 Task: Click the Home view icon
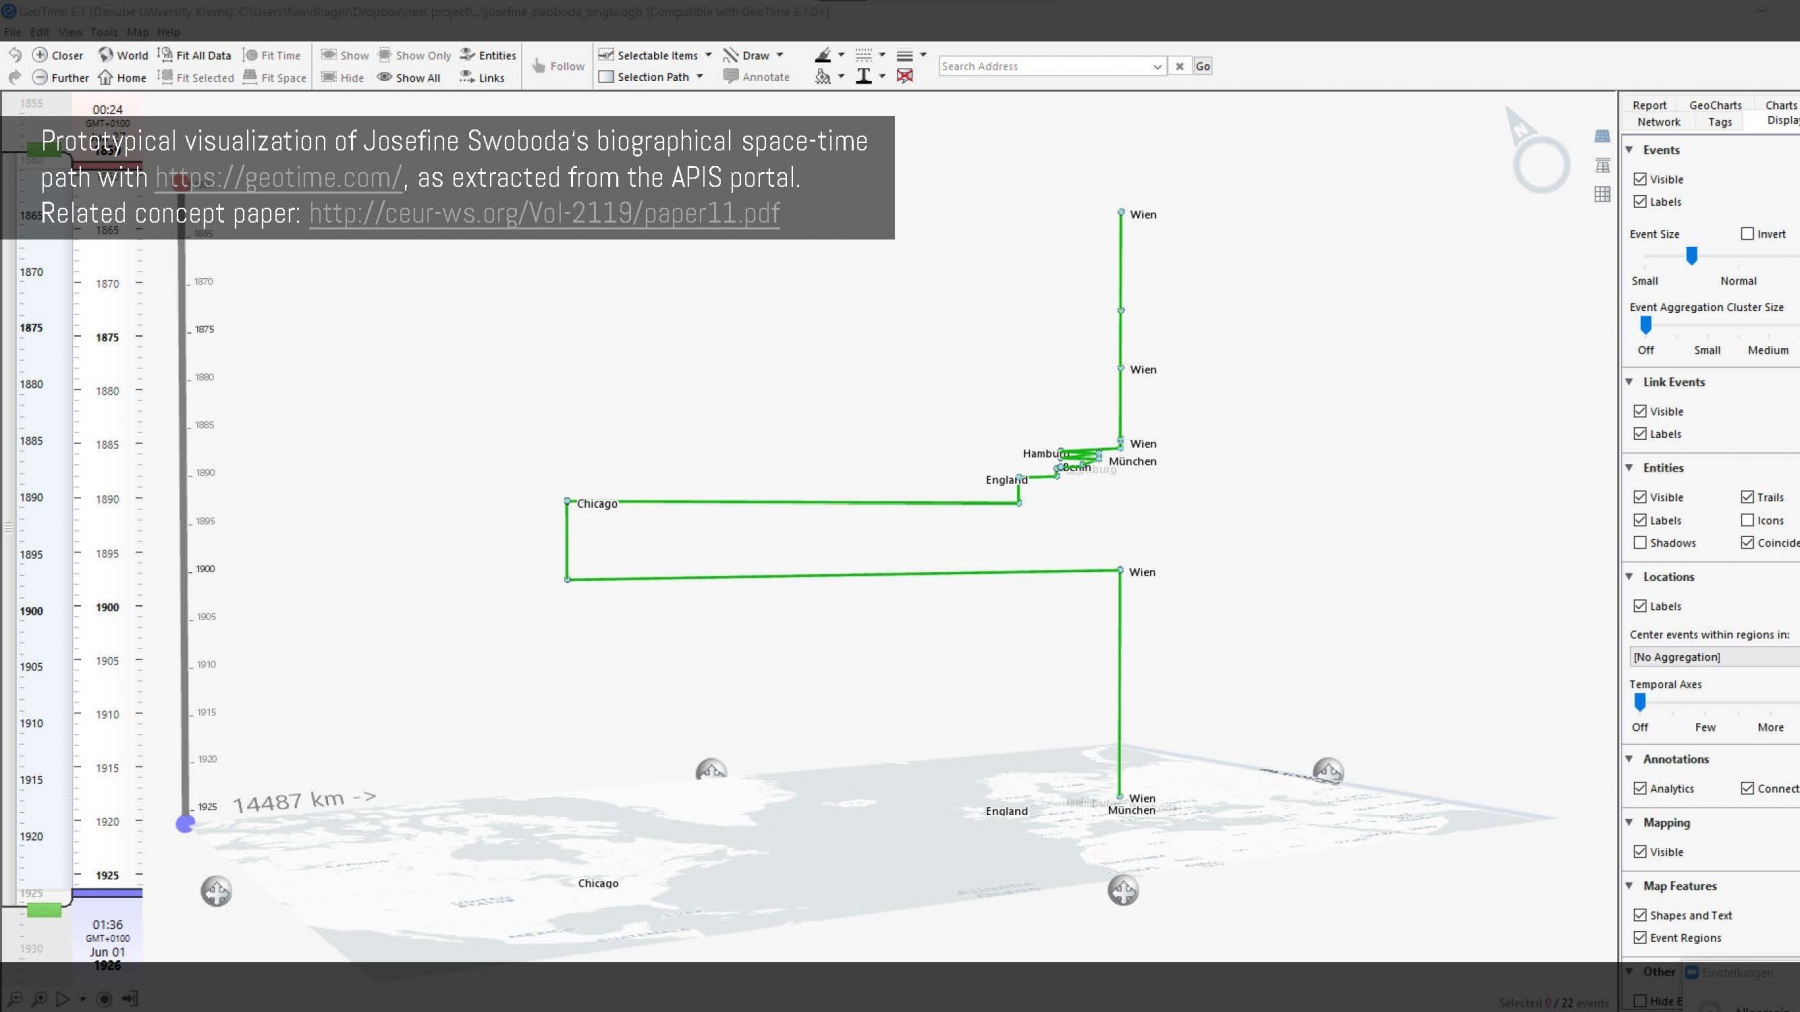[x=105, y=77]
